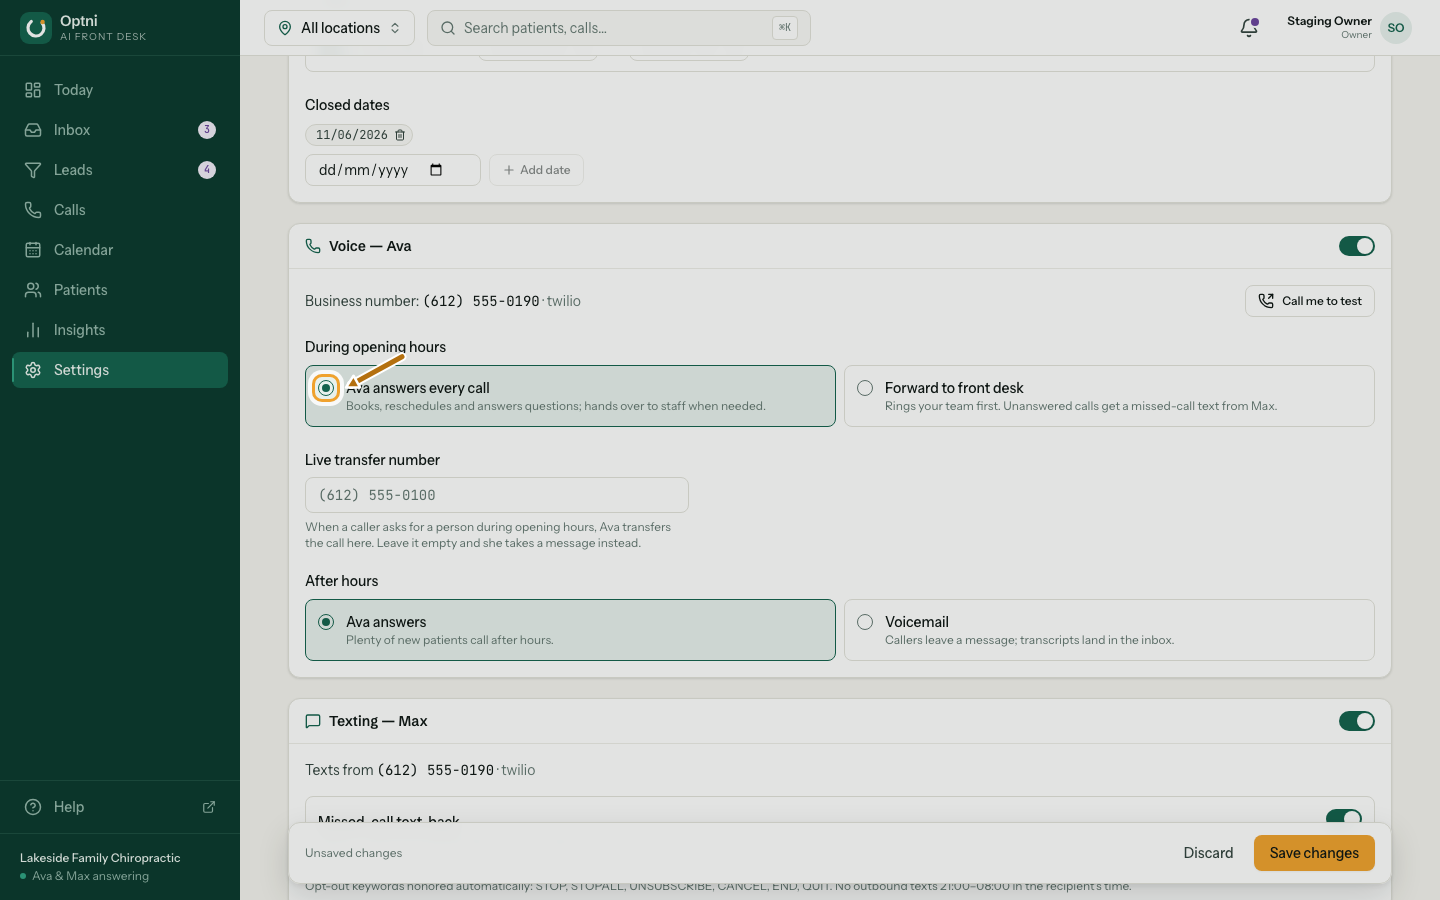
Task: Discard the unsaved changes
Action: coord(1208,853)
